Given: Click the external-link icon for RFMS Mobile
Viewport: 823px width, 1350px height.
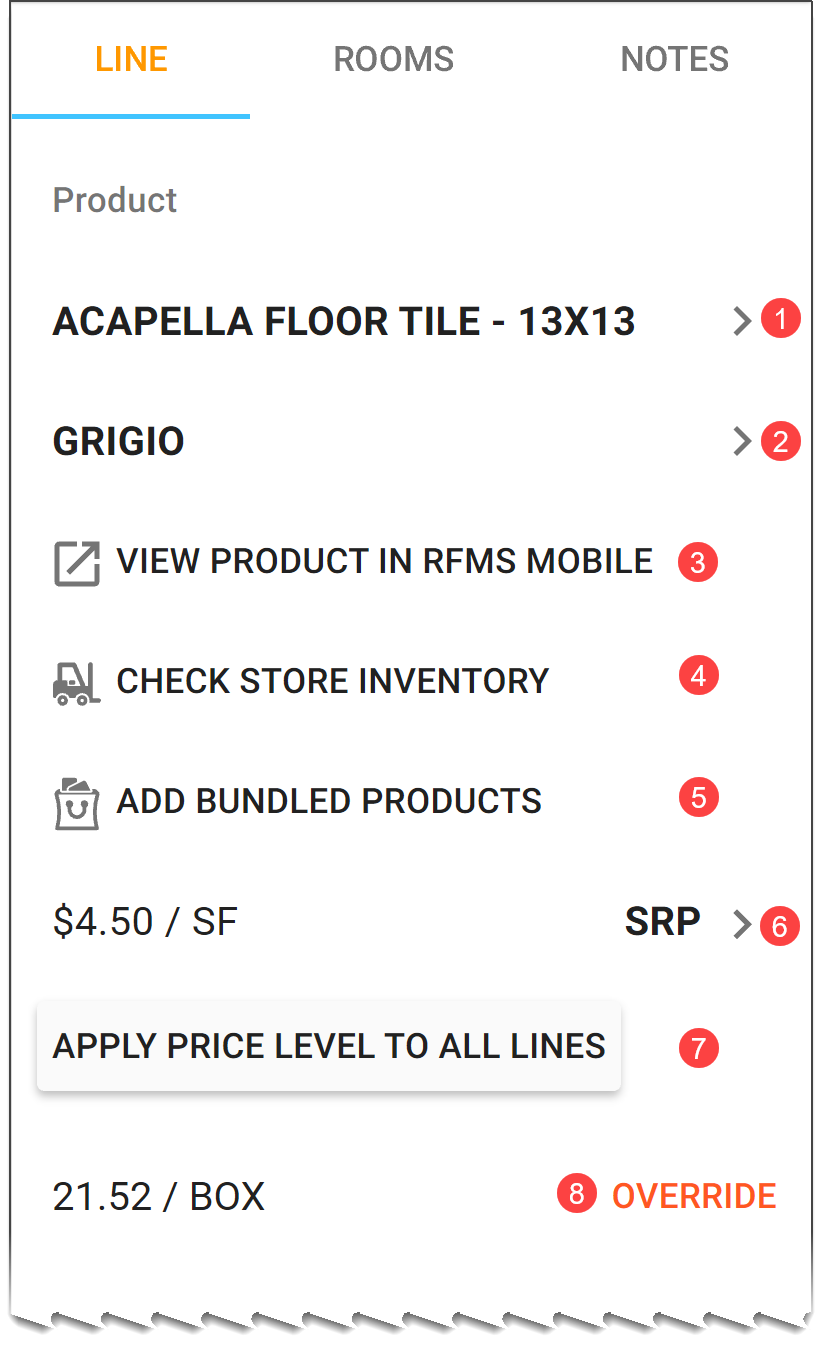Looking at the screenshot, I should (76, 563).
